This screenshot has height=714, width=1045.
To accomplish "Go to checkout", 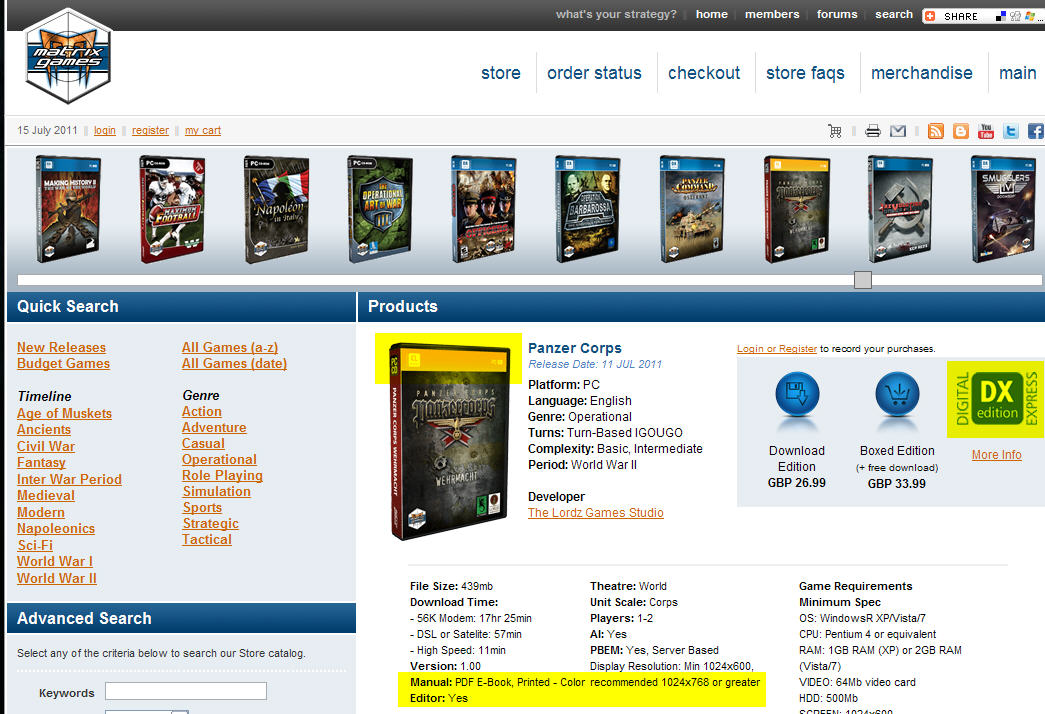I will tap(704, 73).
